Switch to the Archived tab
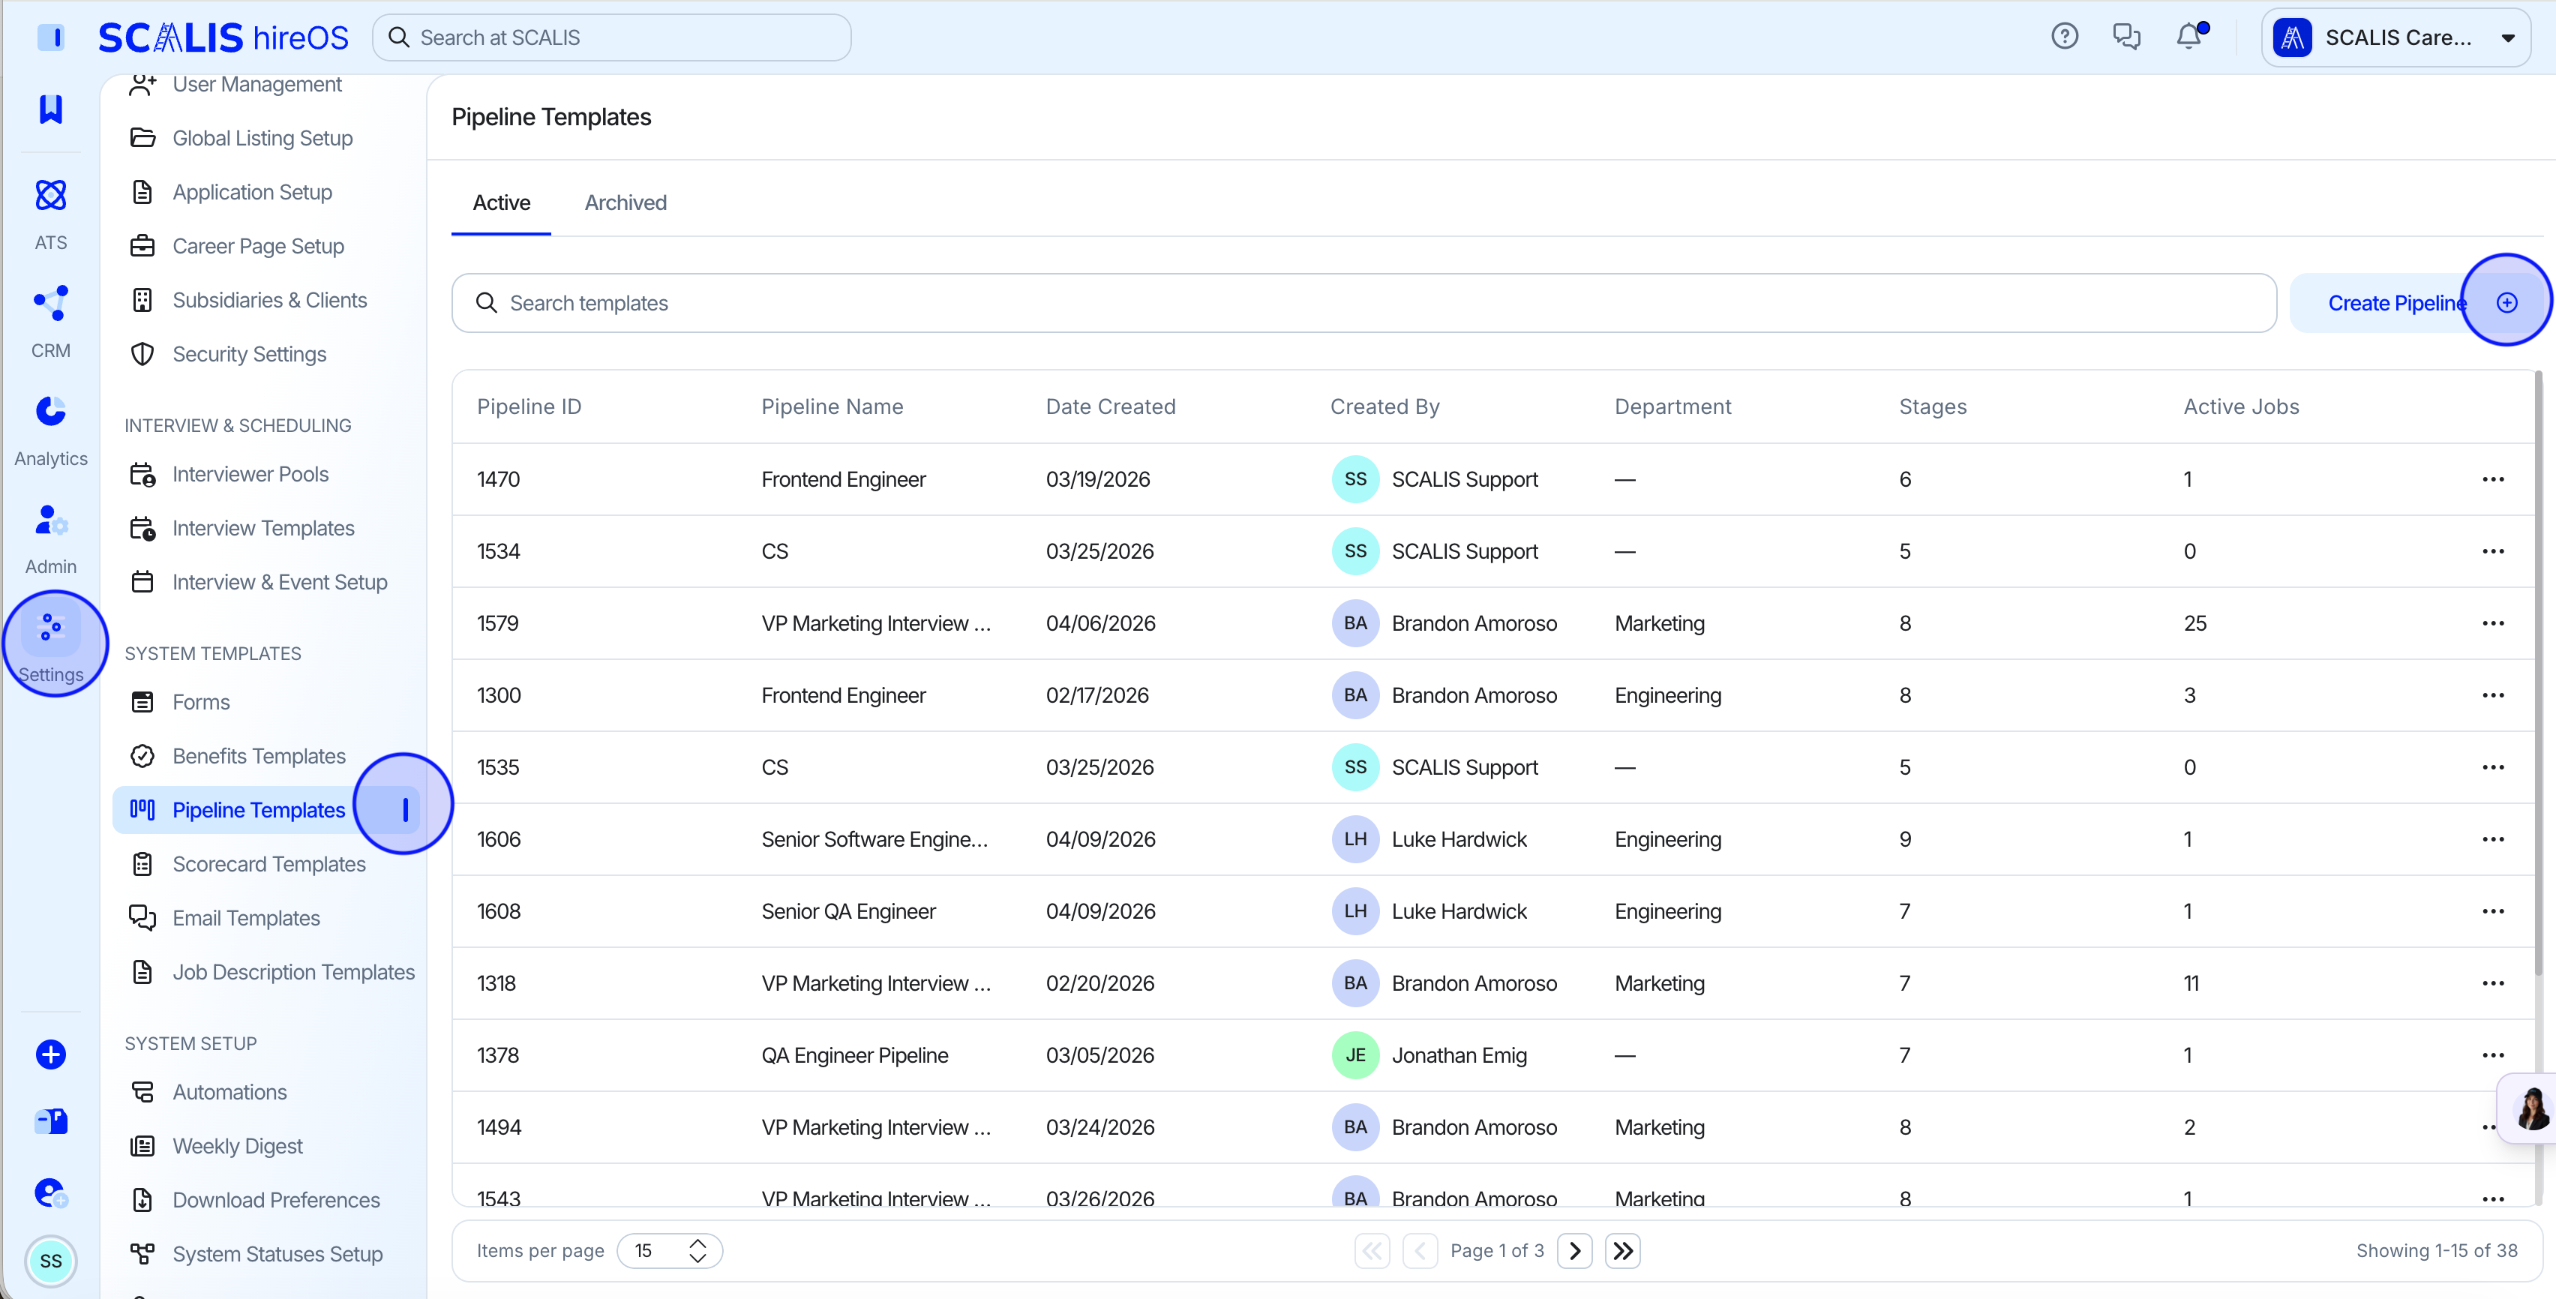 [x=625, y=203]
